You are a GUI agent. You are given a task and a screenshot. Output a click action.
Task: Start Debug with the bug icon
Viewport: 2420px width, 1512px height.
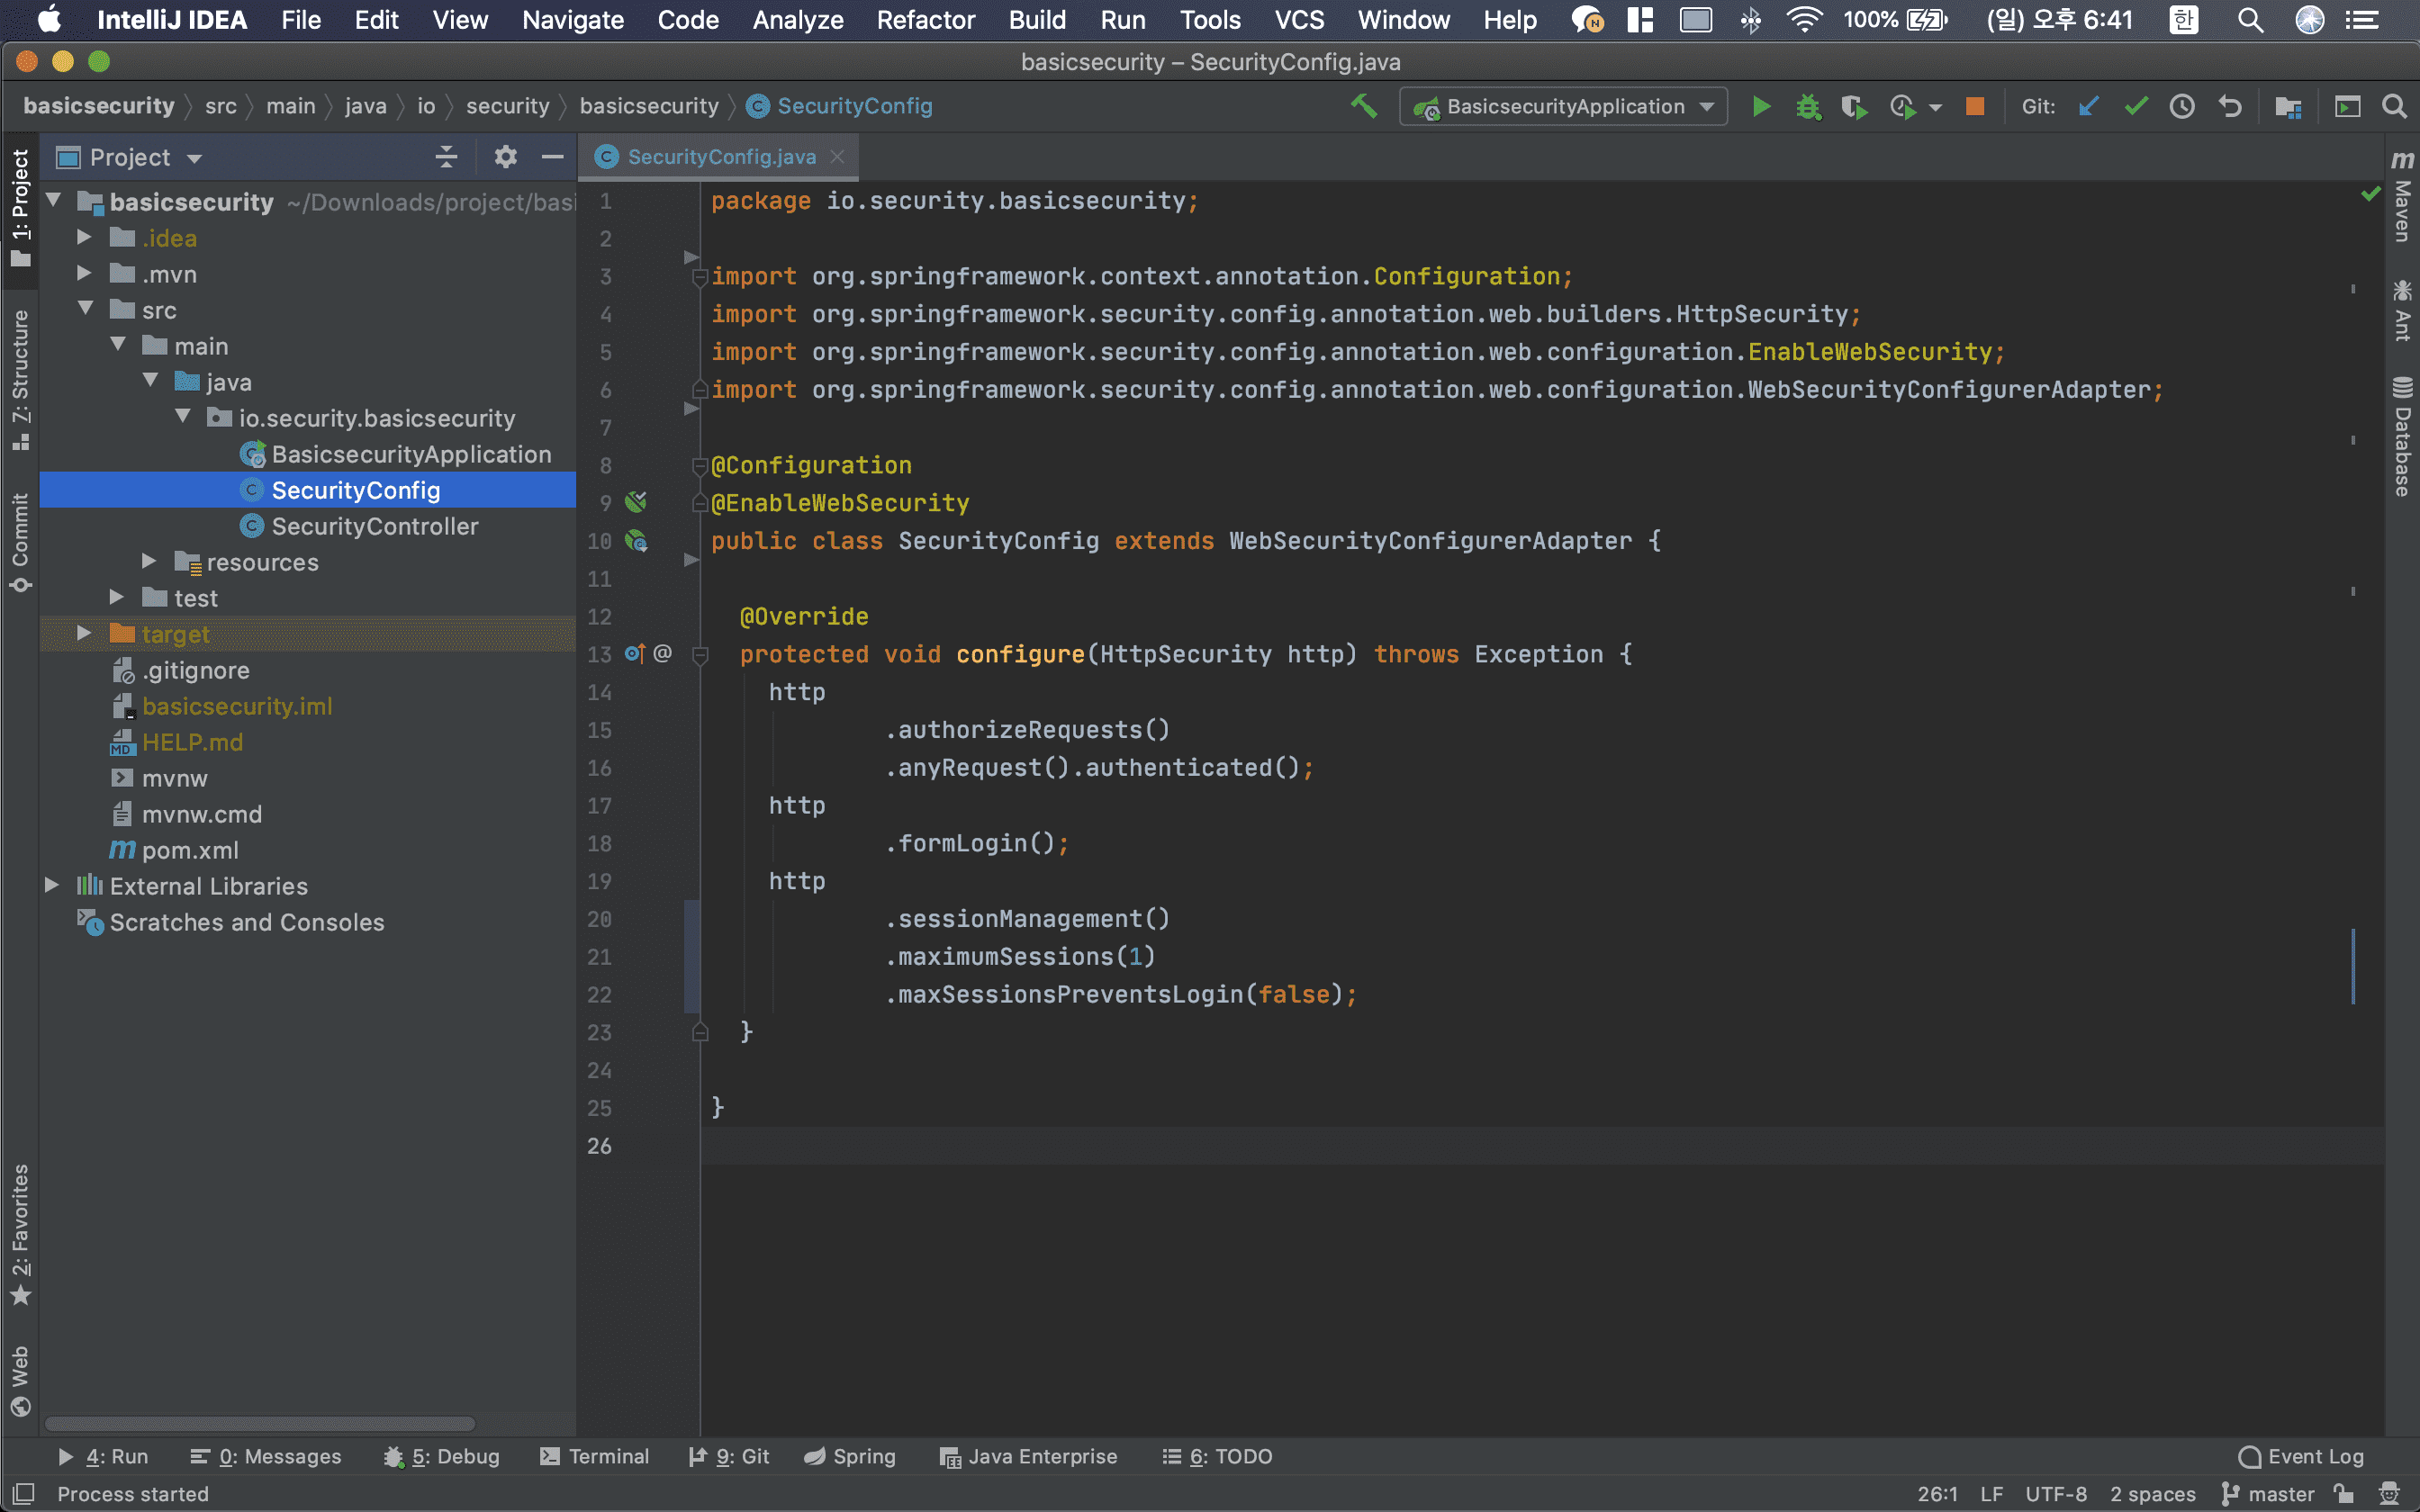1807,106
